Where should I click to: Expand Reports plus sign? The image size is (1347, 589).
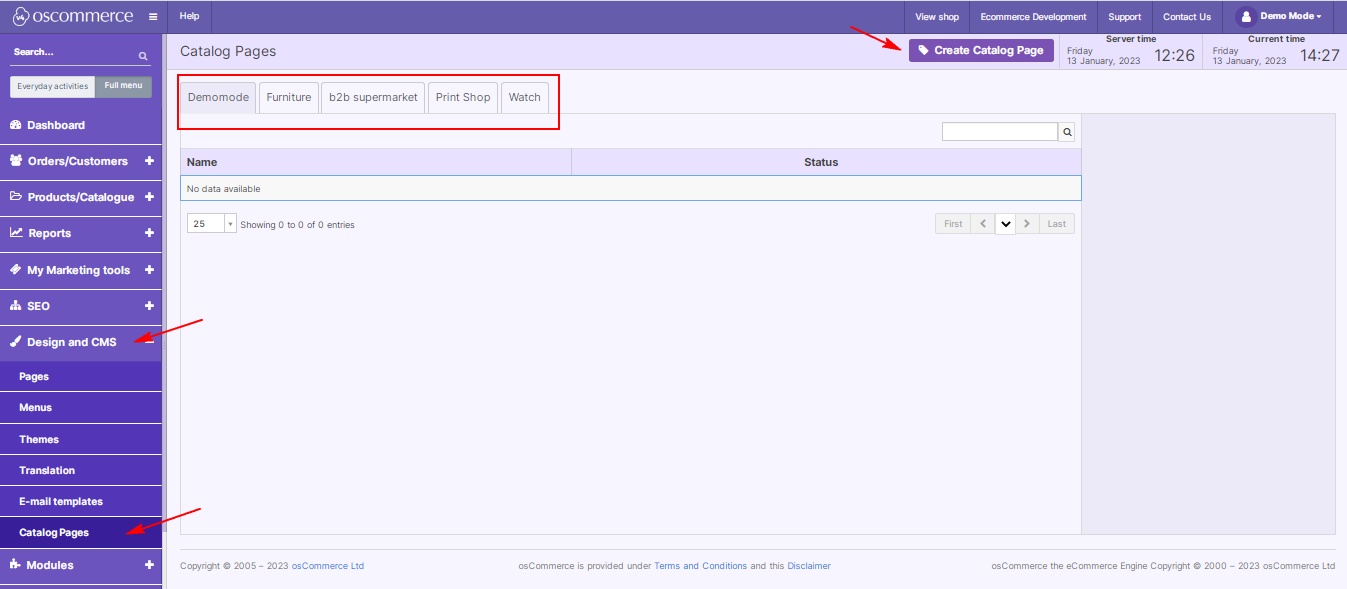click(149, 233)
